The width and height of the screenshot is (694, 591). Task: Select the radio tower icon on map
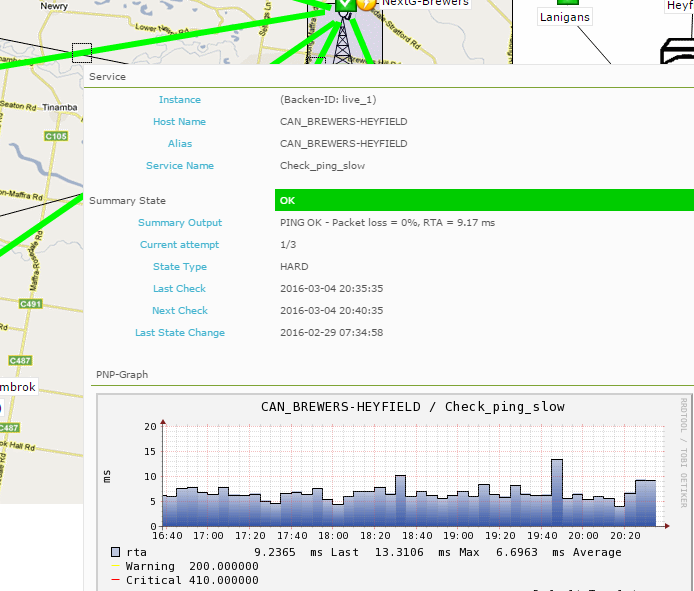point(343,40)
